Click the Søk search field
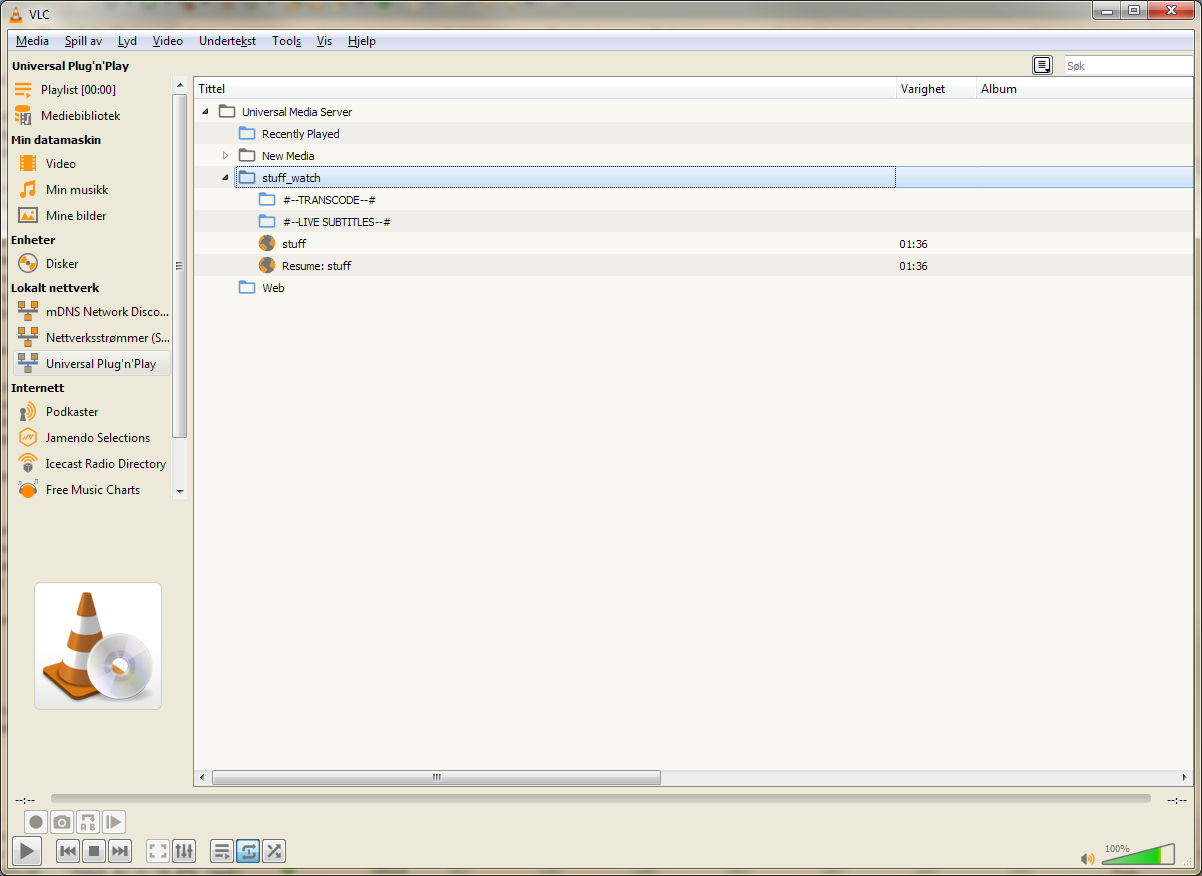1202x876 pixels. (1130, 66)
